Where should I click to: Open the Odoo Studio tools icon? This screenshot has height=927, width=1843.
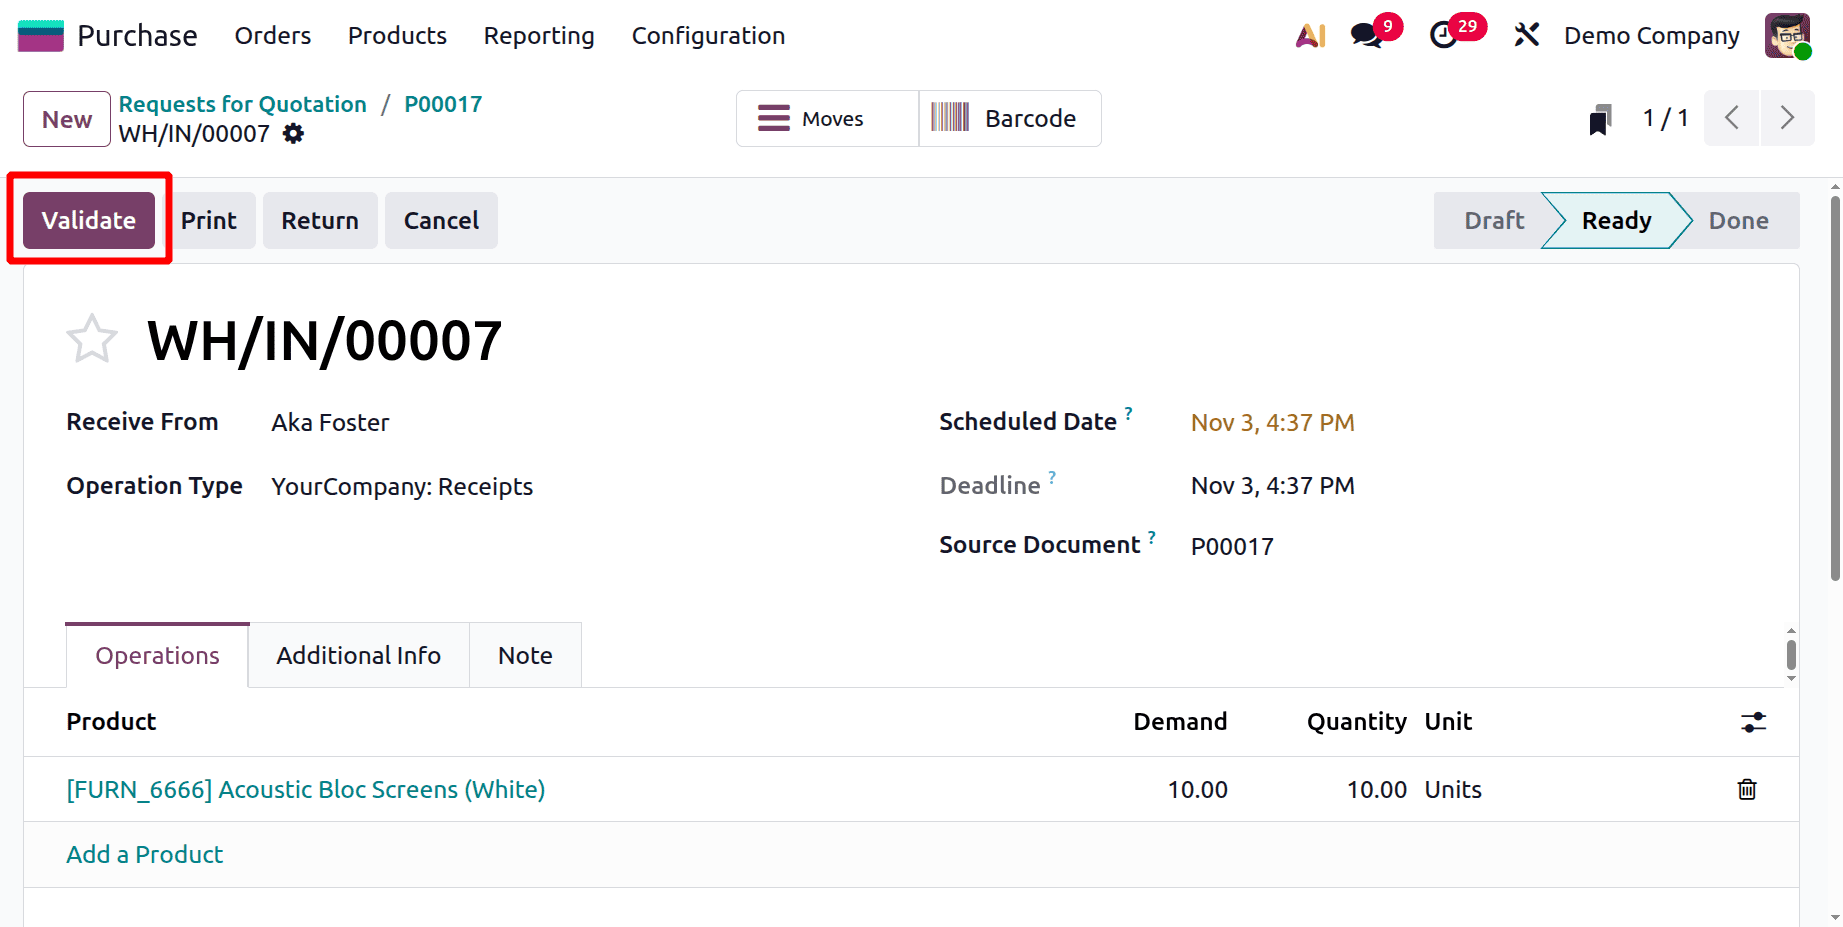[1527, 35]
